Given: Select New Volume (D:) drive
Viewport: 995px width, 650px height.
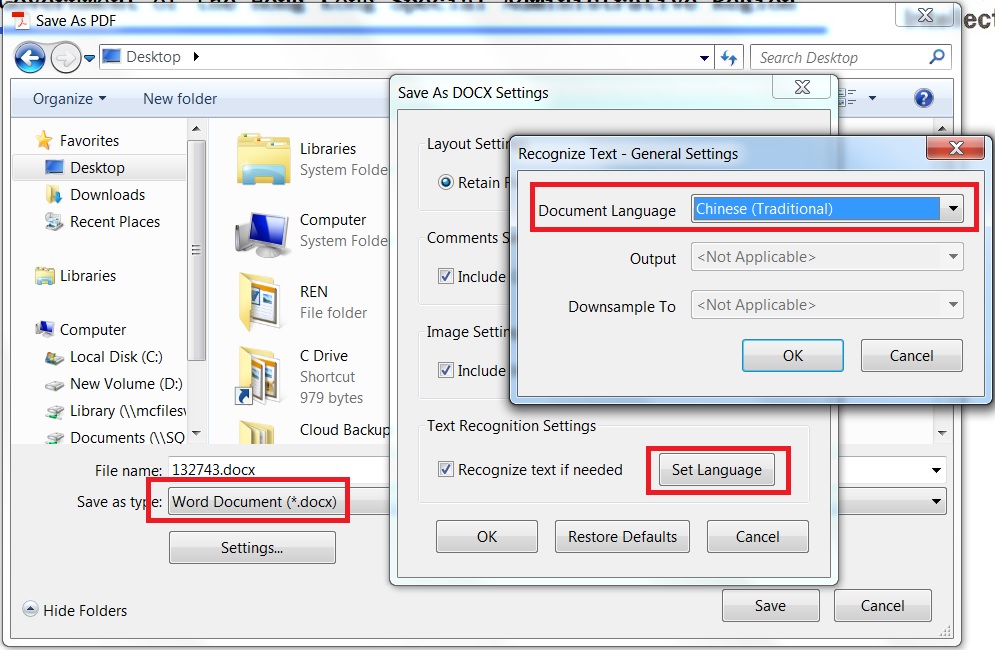Looking at the screenshot, I should click(x=126, y=384).
